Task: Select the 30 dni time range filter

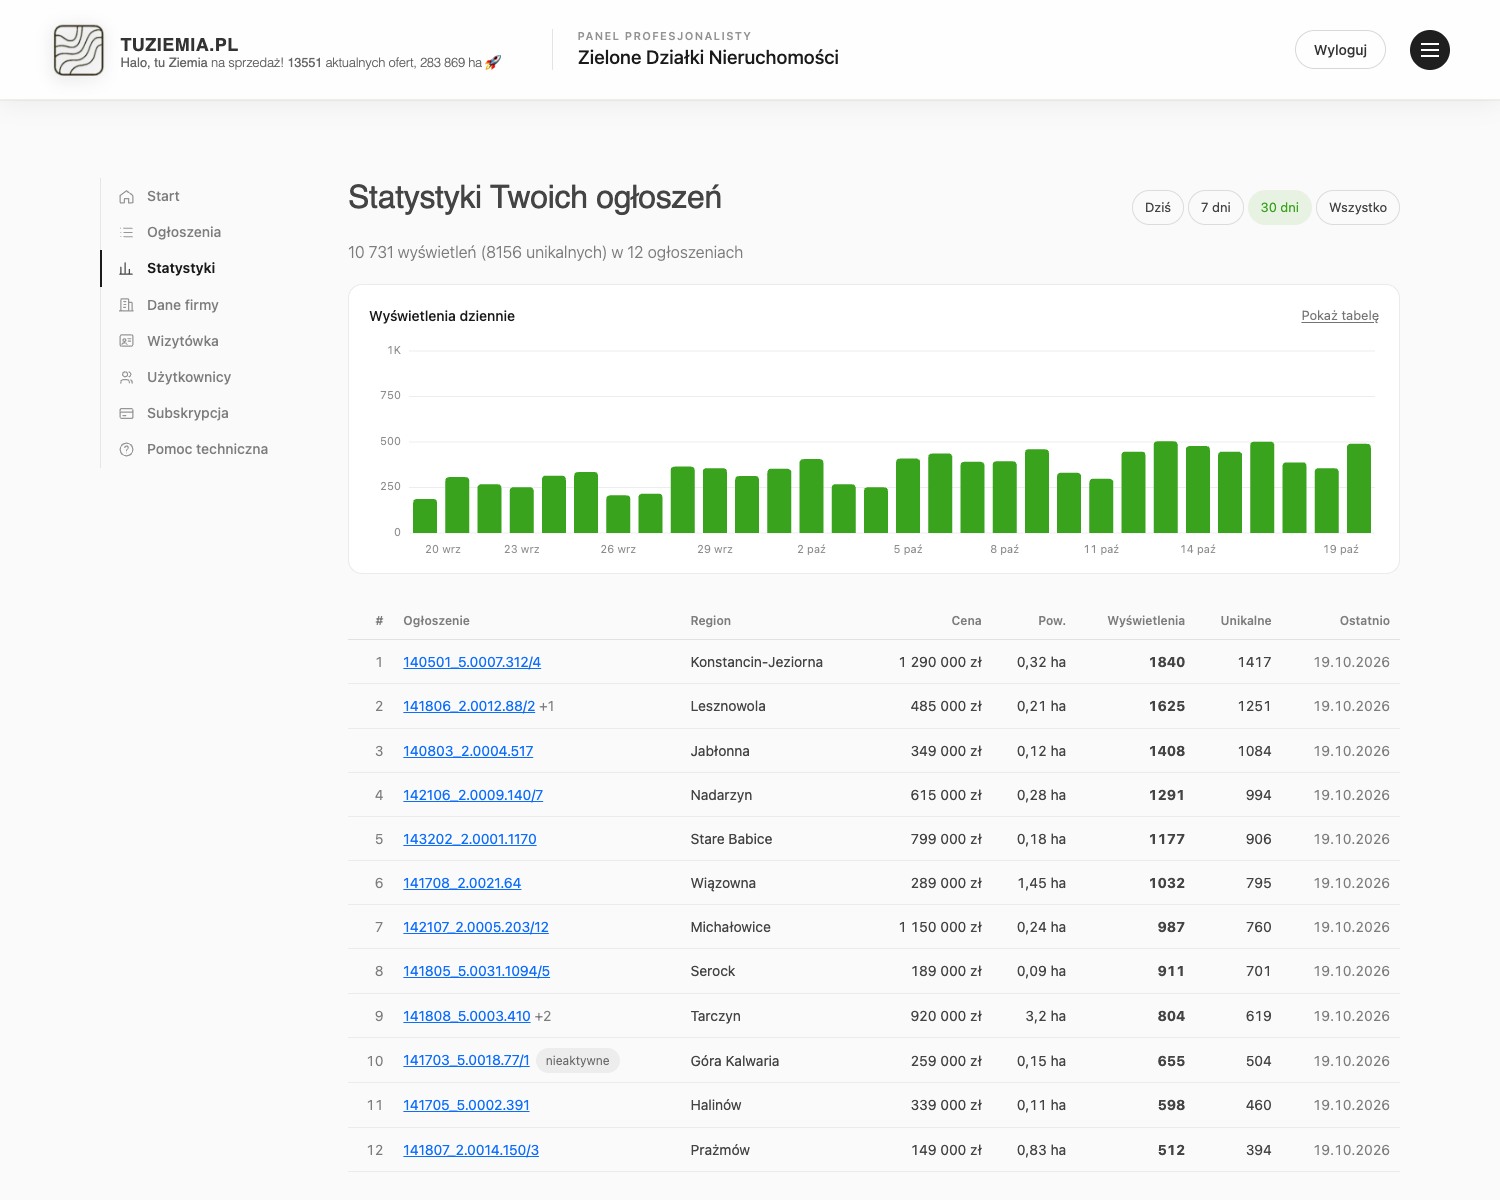Action: (1280, 208)
